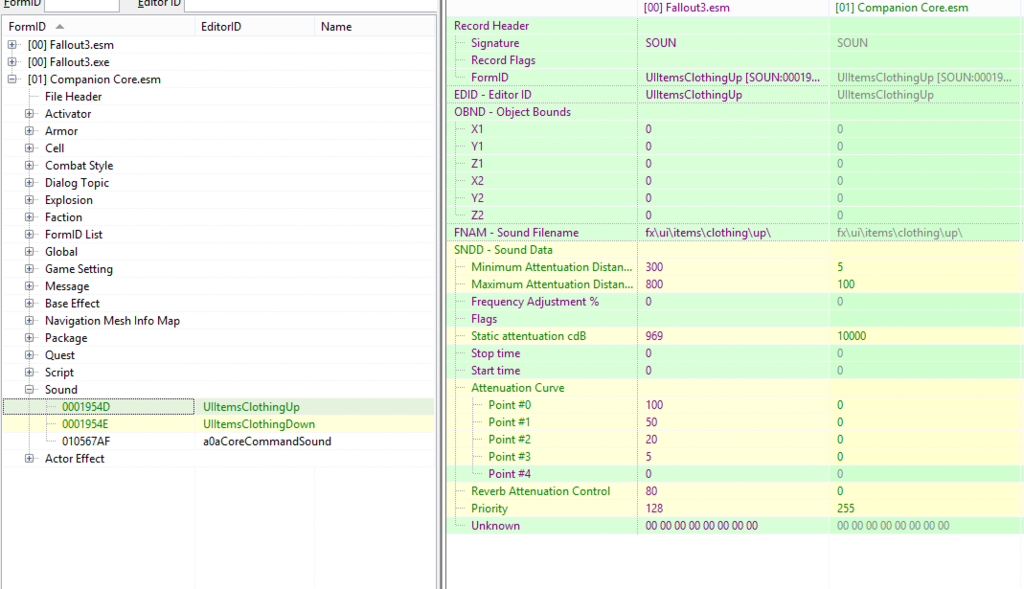Select the Unknown row label

point(496,526)
